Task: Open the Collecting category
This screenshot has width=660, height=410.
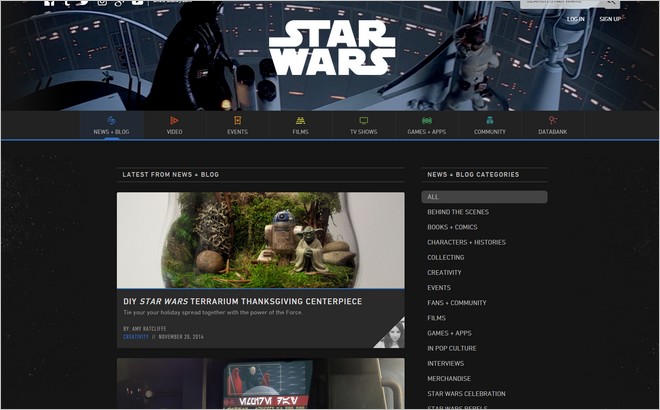Action: (x=446, y=258)
